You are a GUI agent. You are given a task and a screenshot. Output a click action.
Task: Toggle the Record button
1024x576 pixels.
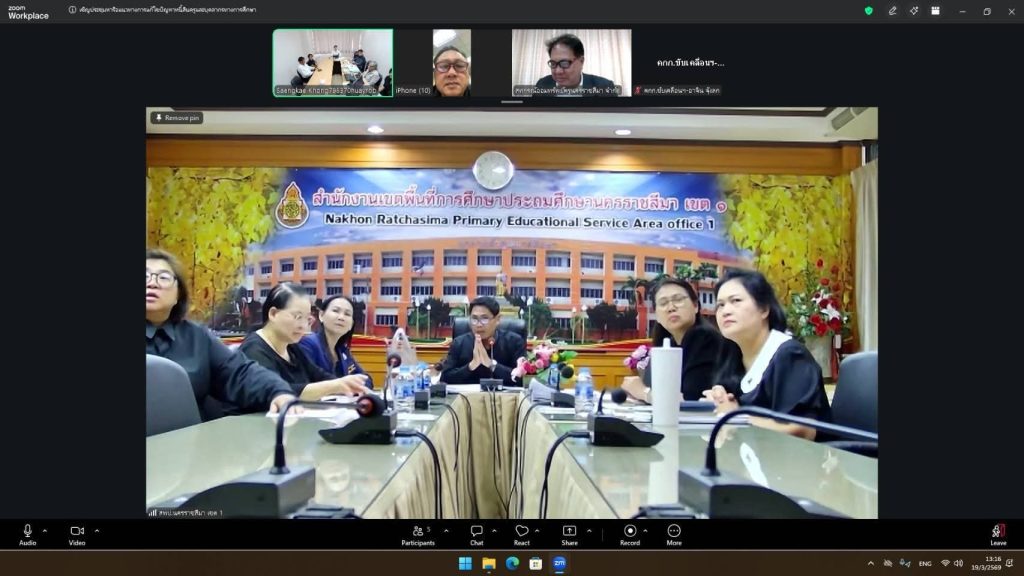pyautogui.click(x=630, y=534)
